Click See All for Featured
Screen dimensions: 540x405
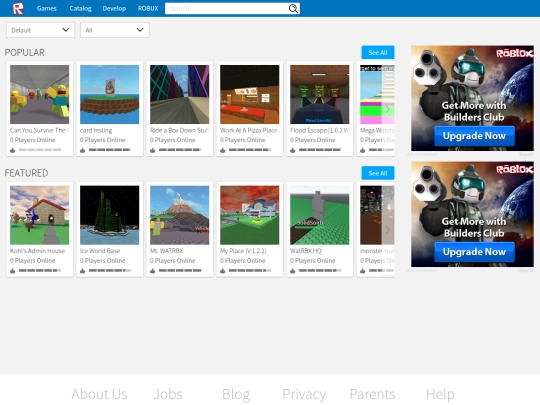pyautogui.click(x=378, y=173)
